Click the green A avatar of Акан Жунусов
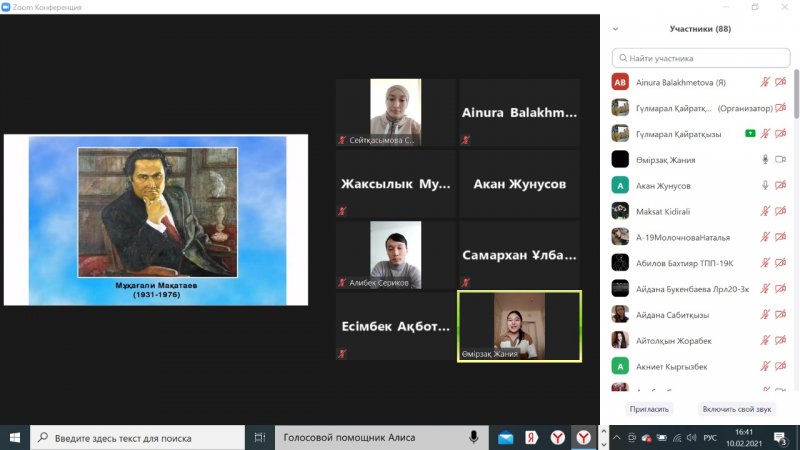800x450 pixels. pyautogui.click(x=620, y=185)
